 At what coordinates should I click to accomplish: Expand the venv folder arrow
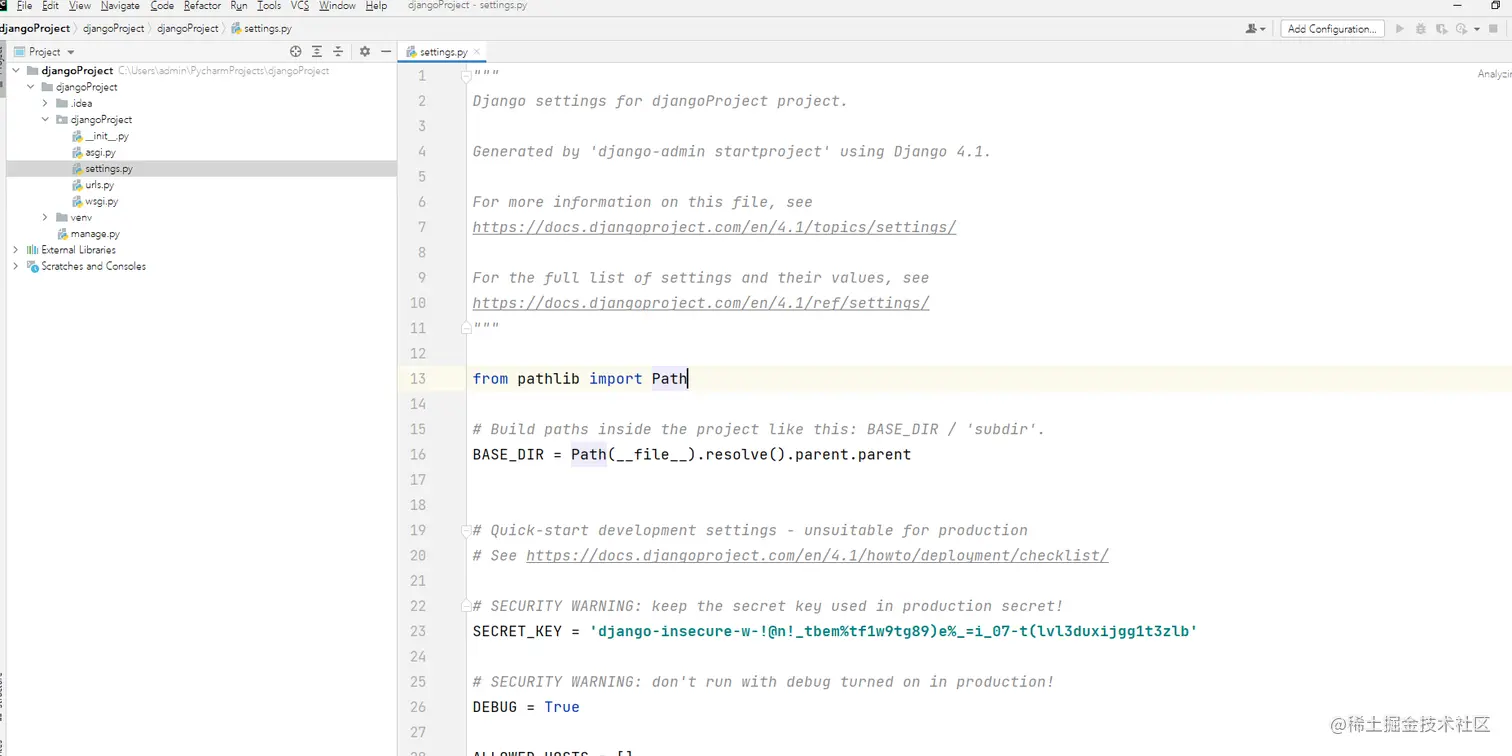coord(45,217)
